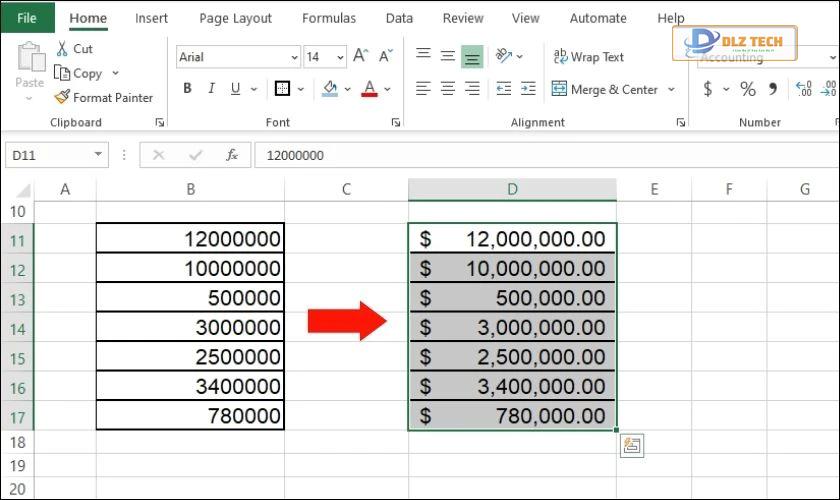Align text left
Viewport: 840px width, 500px height.
tap(423, 88)
